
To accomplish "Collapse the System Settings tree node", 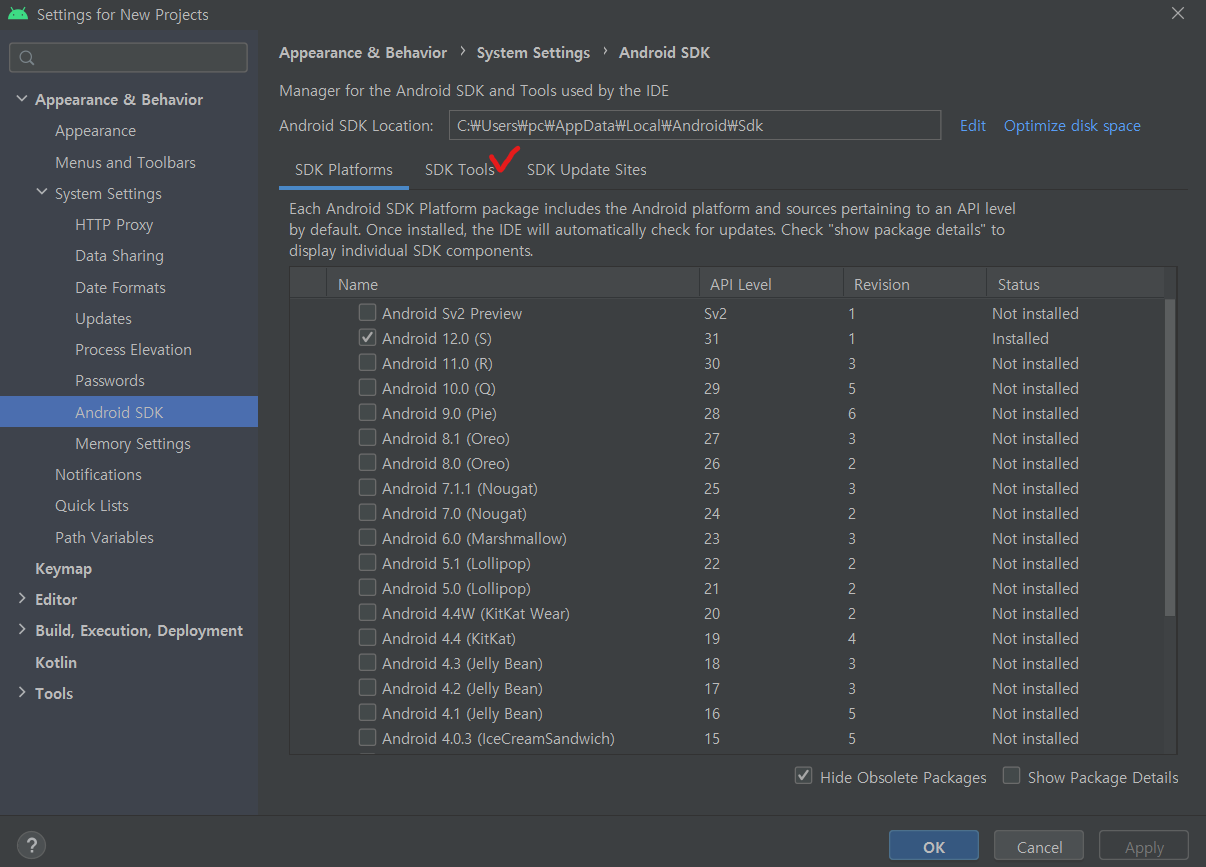I will 42,193.
